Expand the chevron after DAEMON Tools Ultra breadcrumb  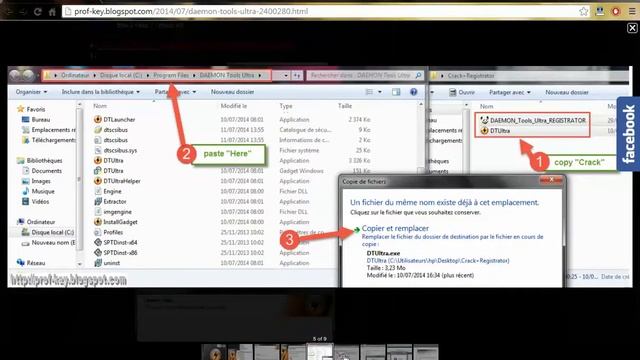tap(260, 76)
